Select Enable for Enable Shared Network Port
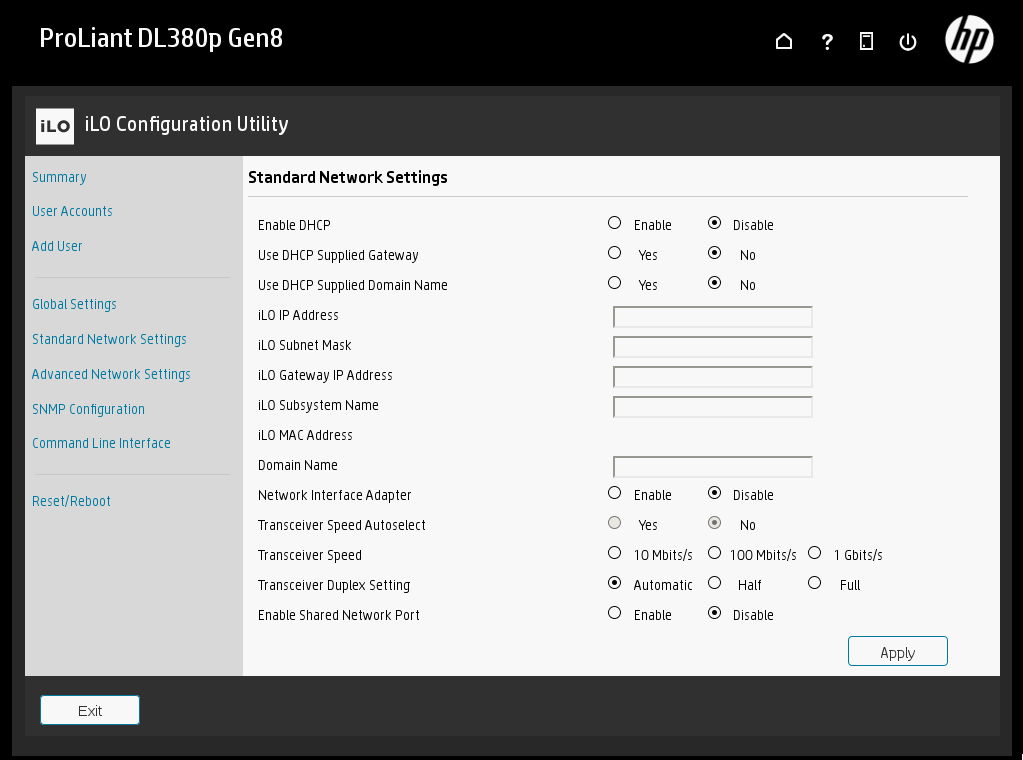The image size is (1023, 760). click(x=614, y=613)
